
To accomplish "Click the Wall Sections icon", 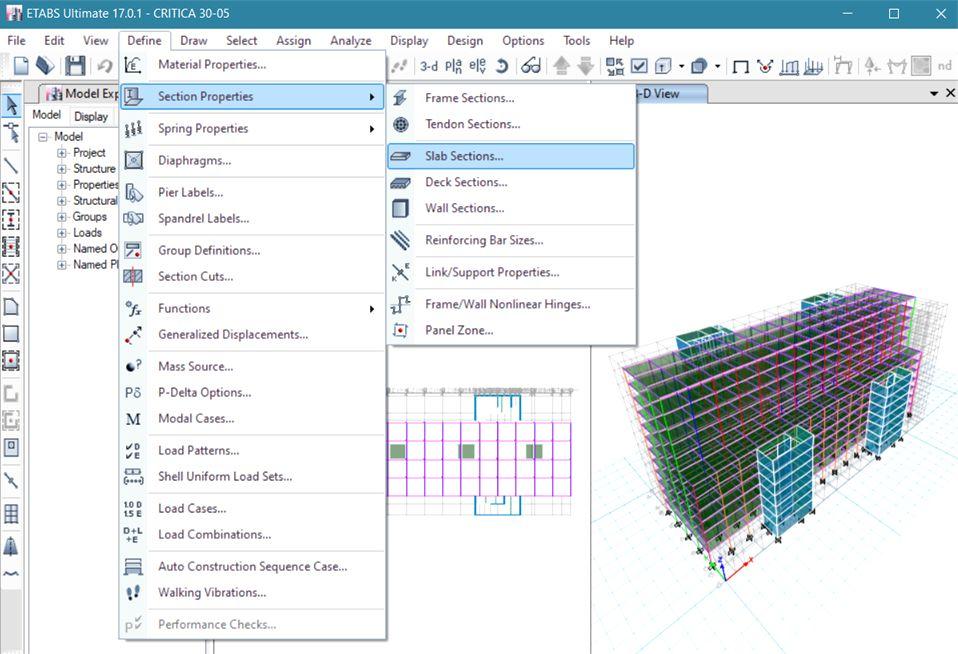I will pyautogui.click(x=400, y=208).
